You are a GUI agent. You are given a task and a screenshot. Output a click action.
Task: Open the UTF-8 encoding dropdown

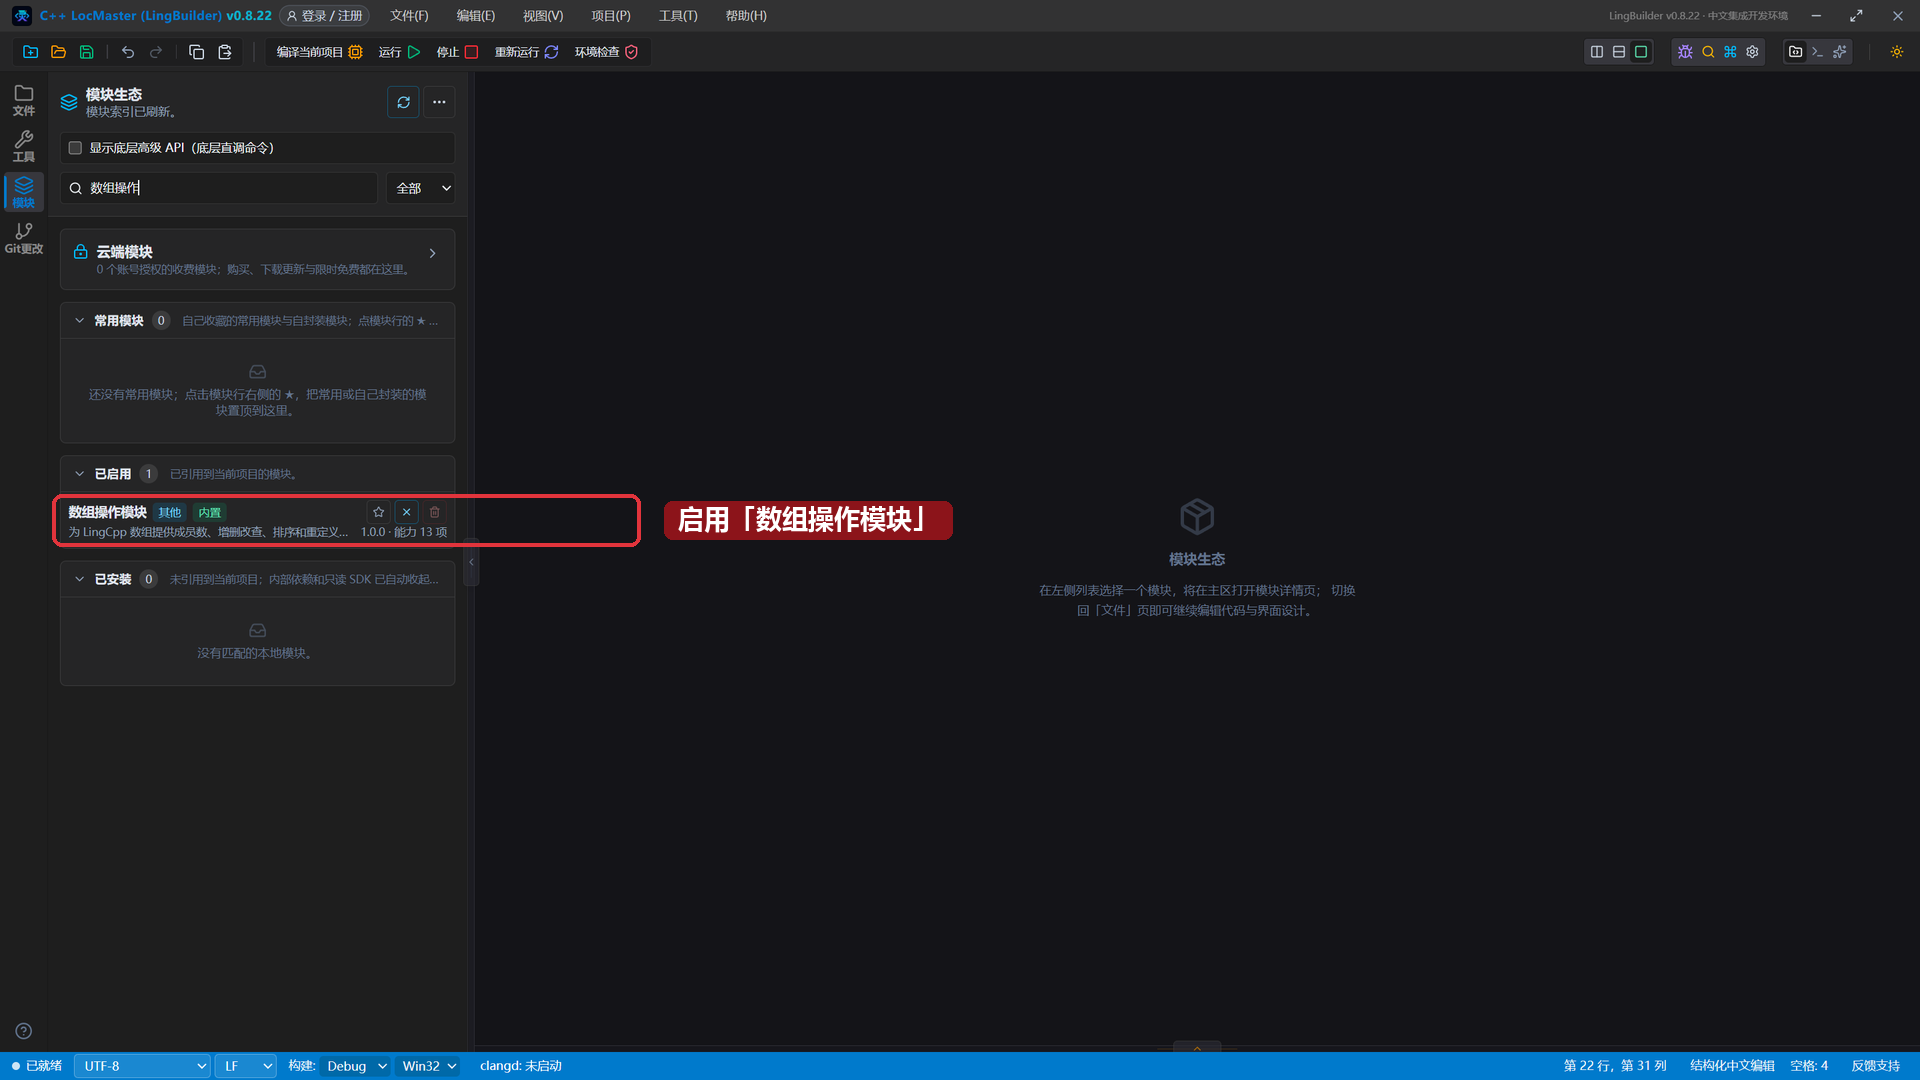pyautogui.click(x=142, y=1066)
